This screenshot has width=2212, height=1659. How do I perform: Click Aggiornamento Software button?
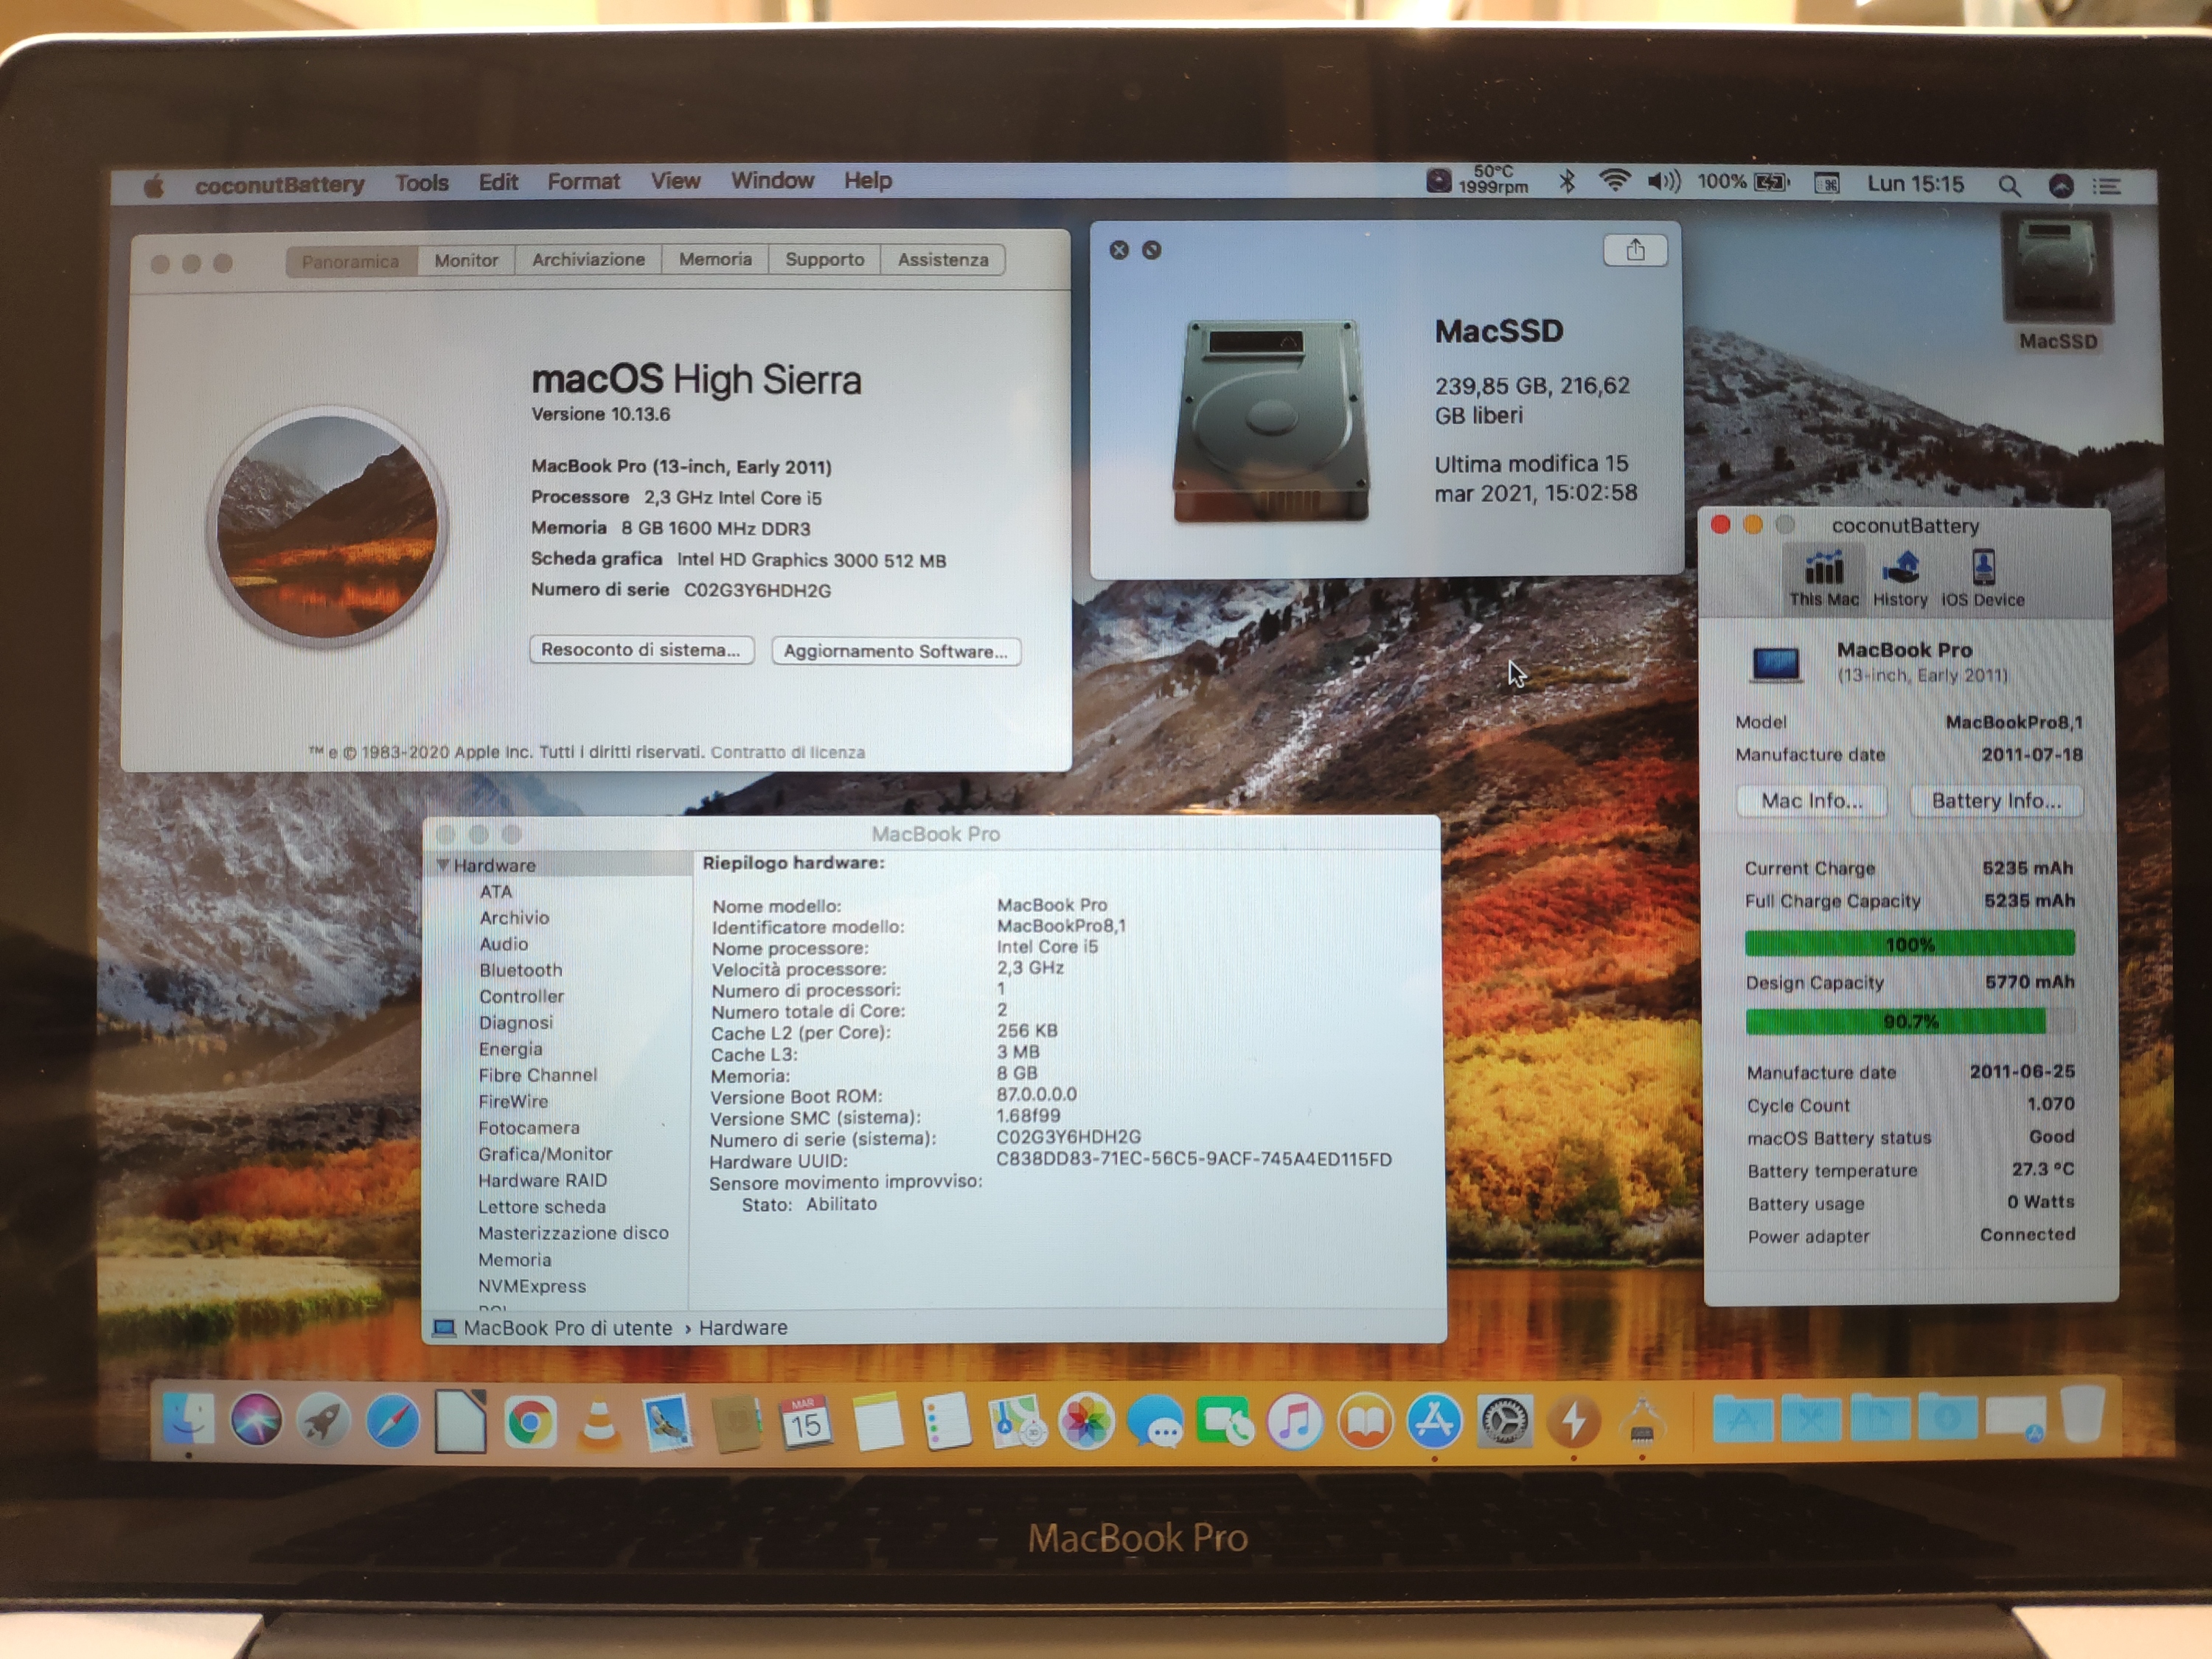coord(895,651)
